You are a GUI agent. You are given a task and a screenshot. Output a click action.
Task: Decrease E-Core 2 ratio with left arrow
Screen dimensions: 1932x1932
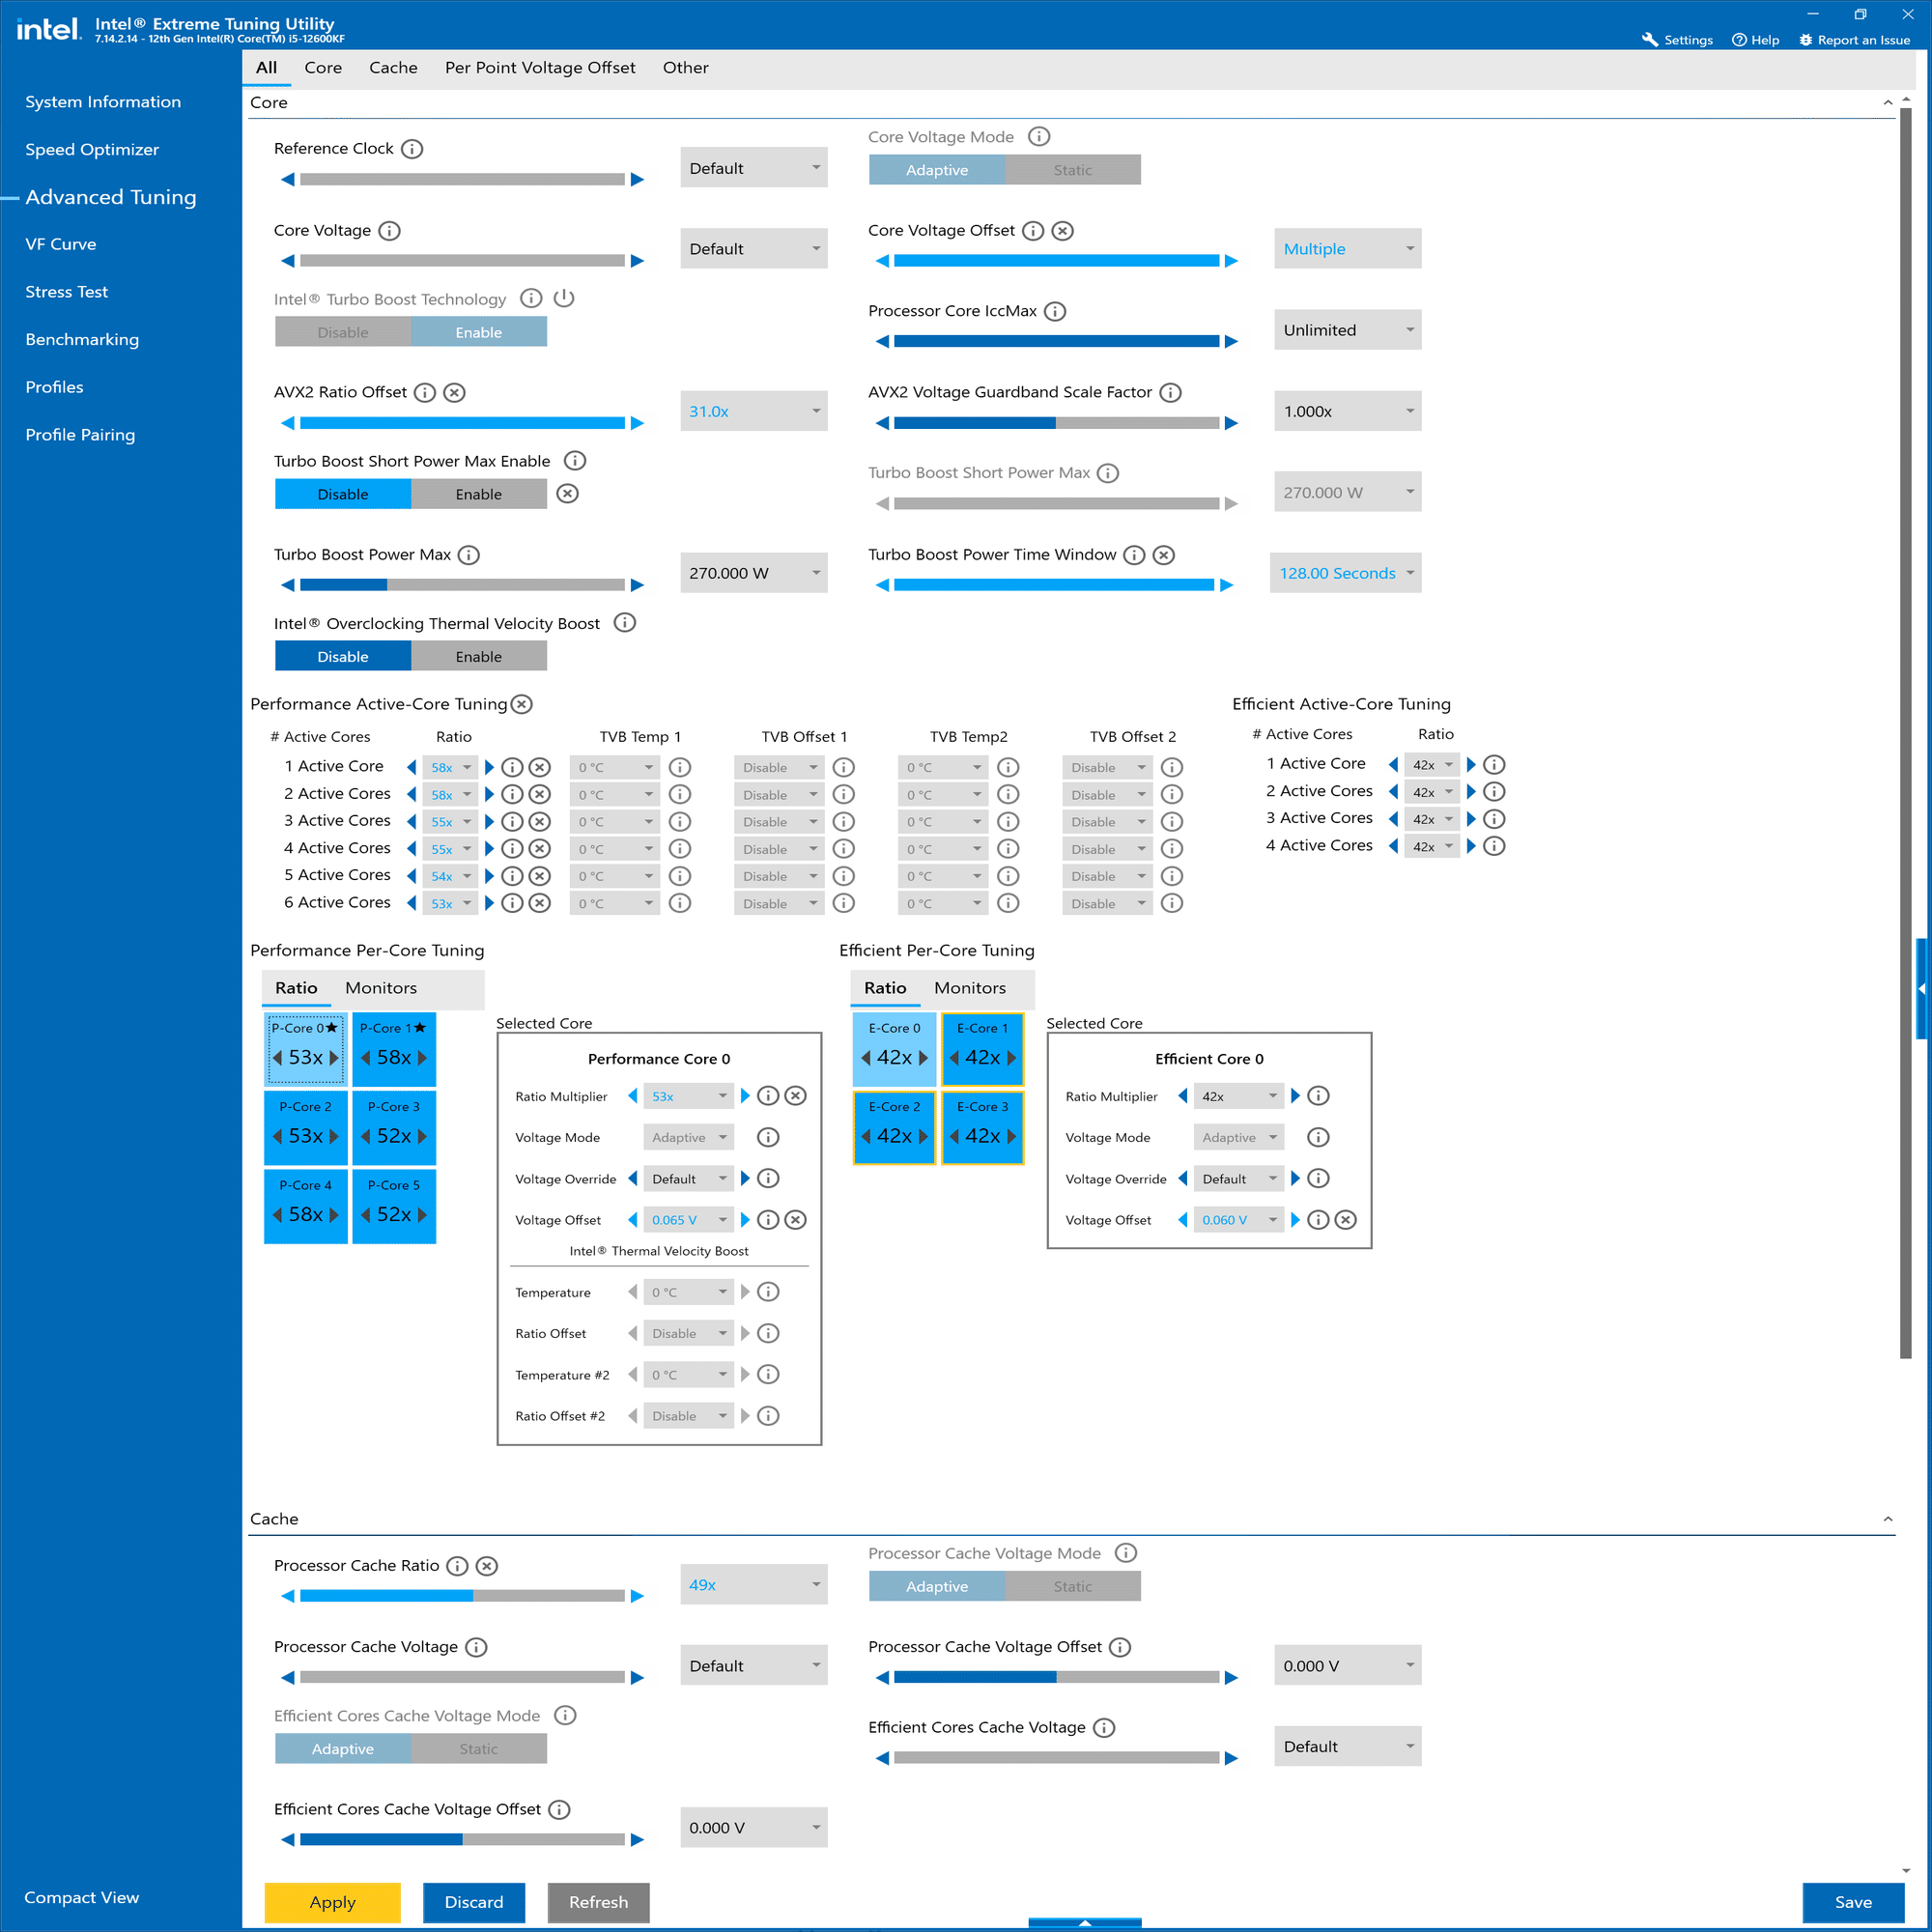866,1136
